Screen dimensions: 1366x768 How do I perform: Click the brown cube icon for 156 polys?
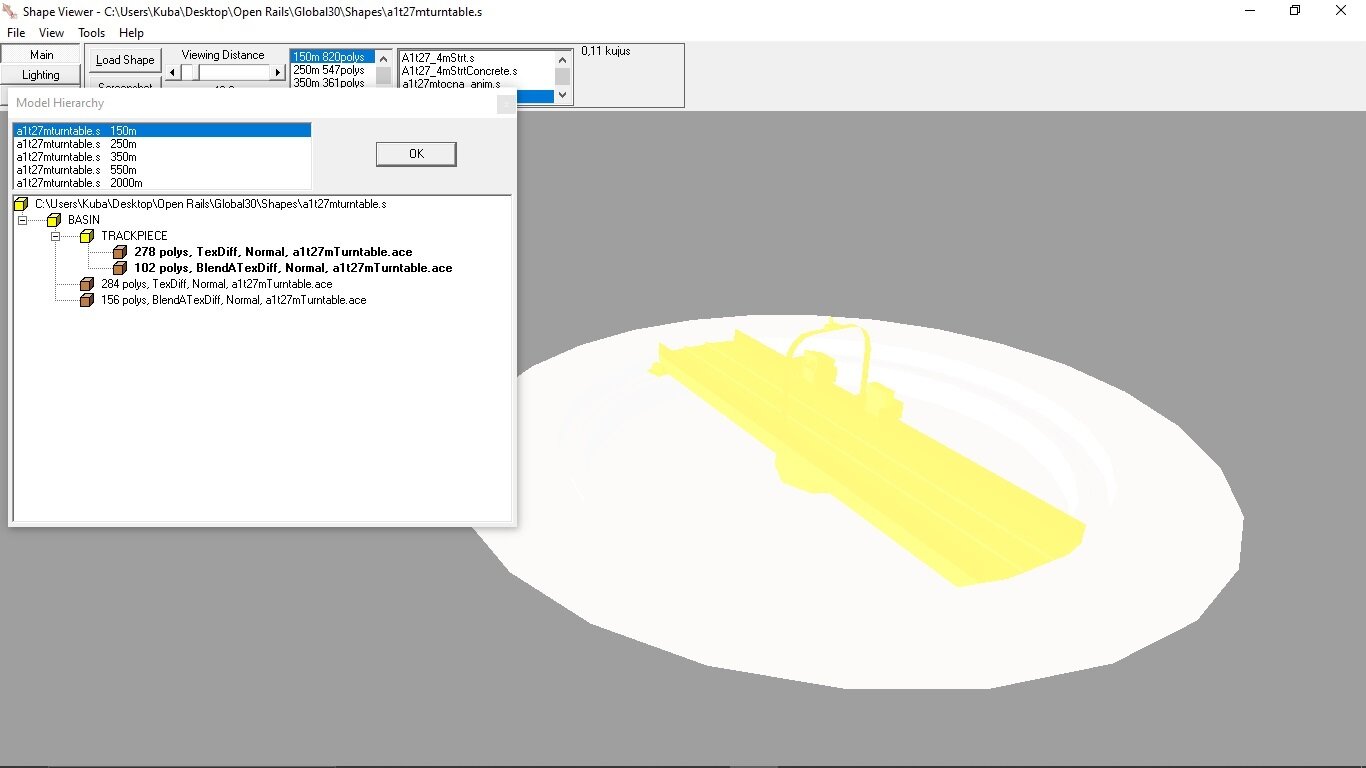pos(87,300)
